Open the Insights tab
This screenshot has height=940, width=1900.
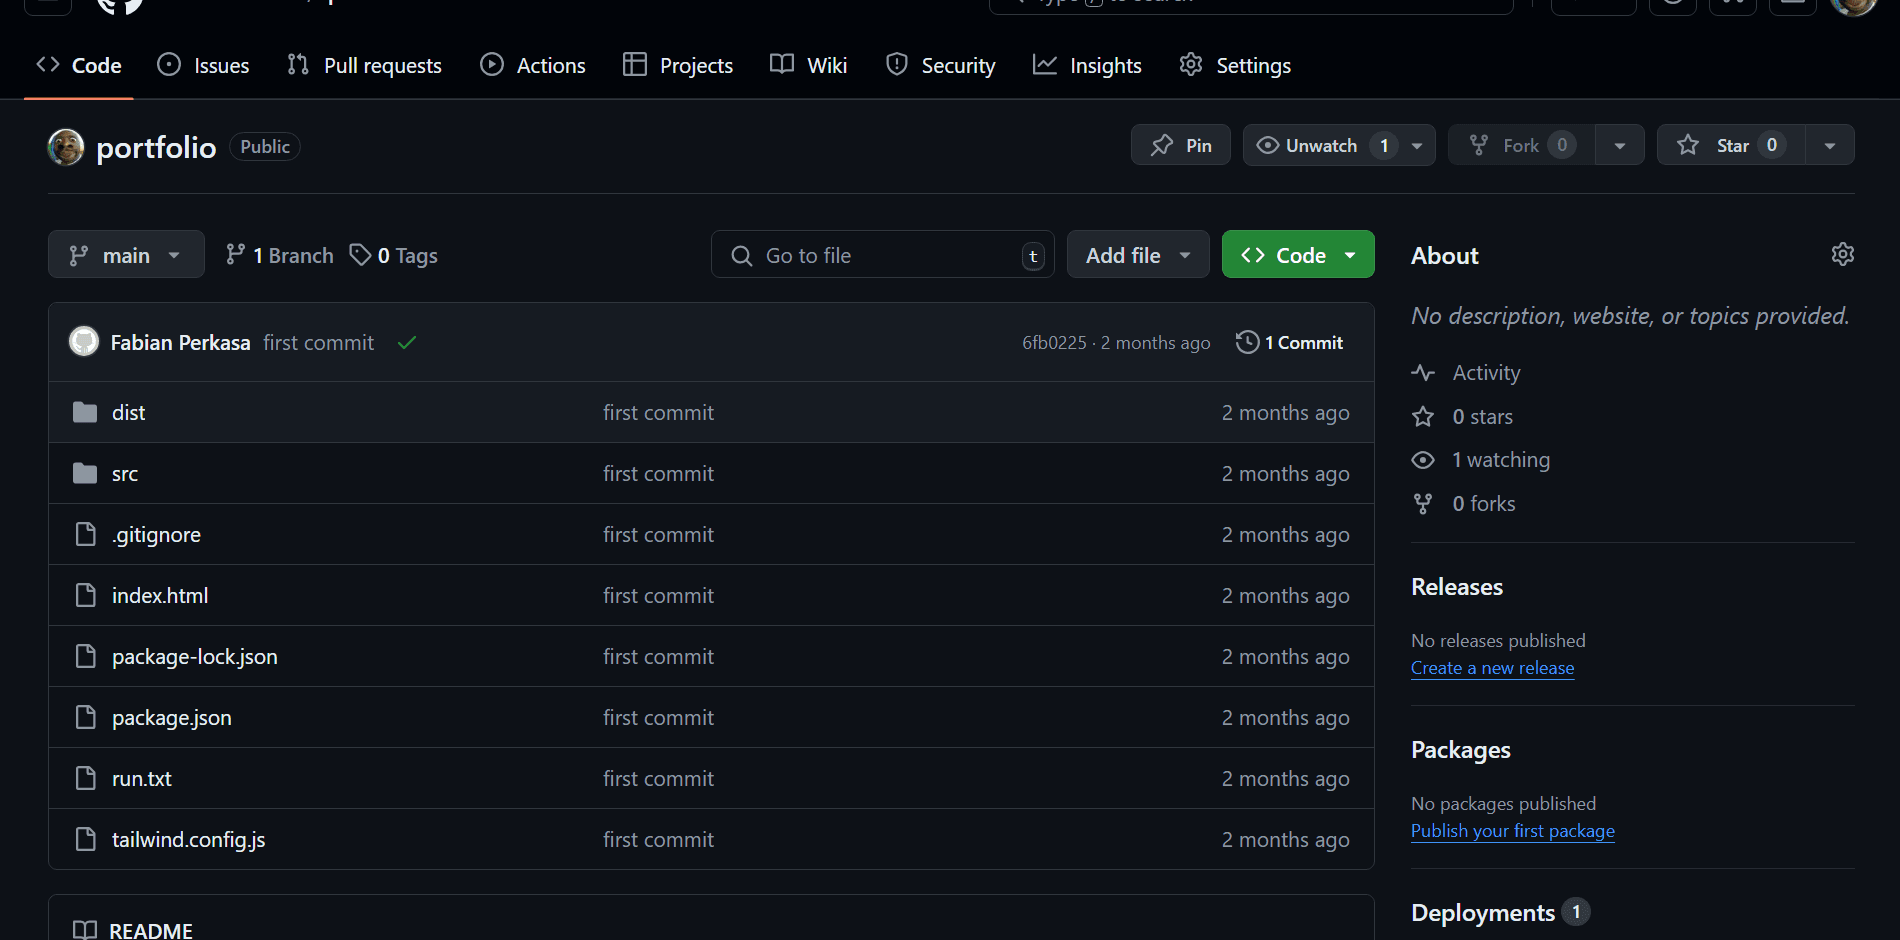point(1087,66)
